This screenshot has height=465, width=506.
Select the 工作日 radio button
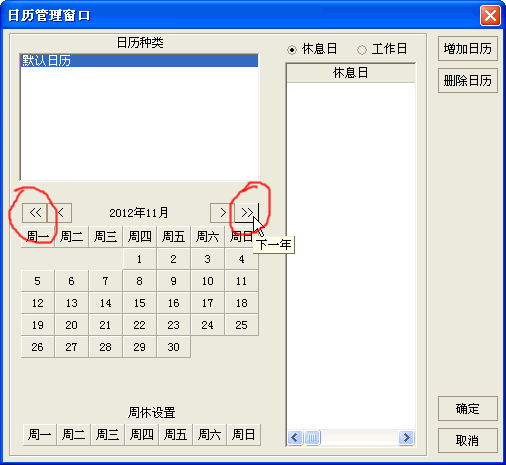coord(362,50)
